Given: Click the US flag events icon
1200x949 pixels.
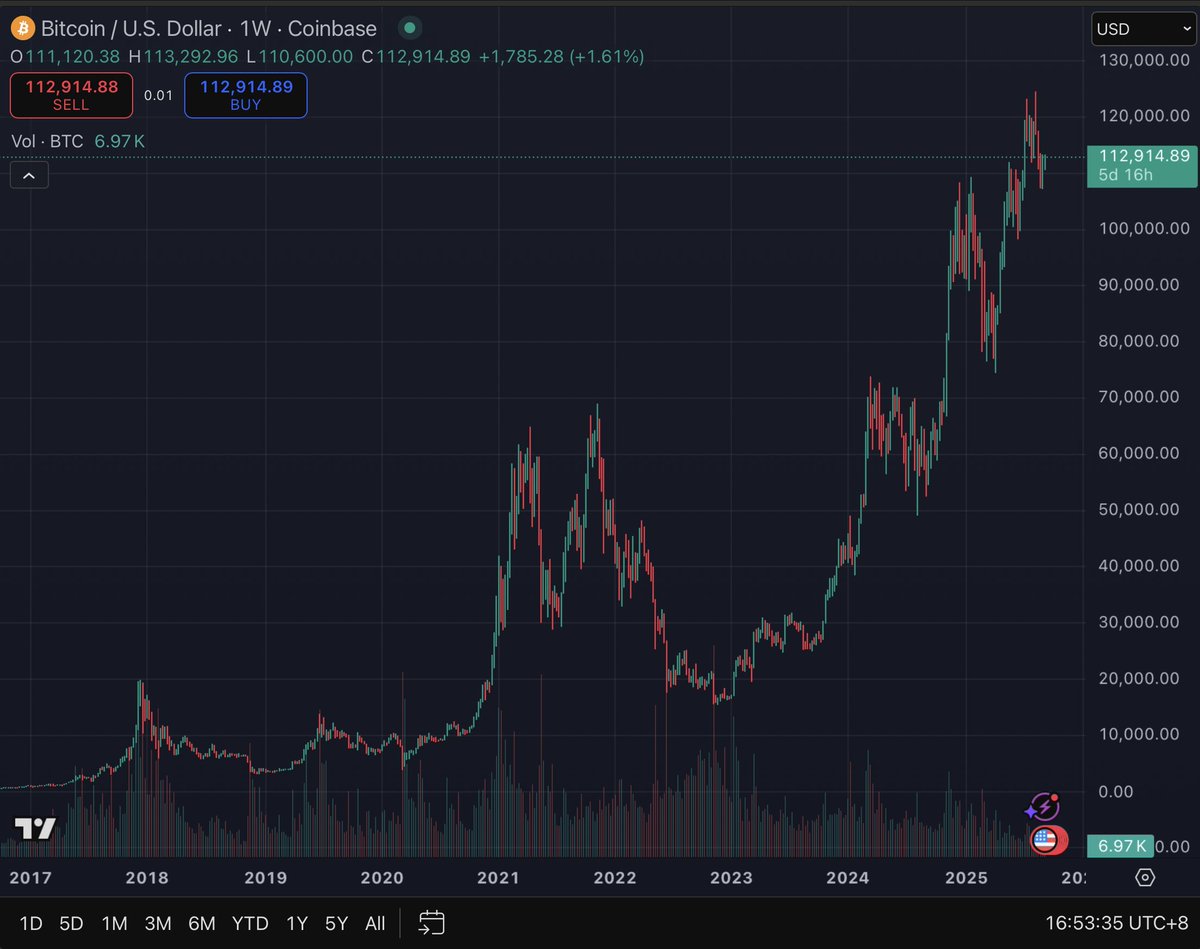Looking at the screenshot, I should coord(1047,841).
